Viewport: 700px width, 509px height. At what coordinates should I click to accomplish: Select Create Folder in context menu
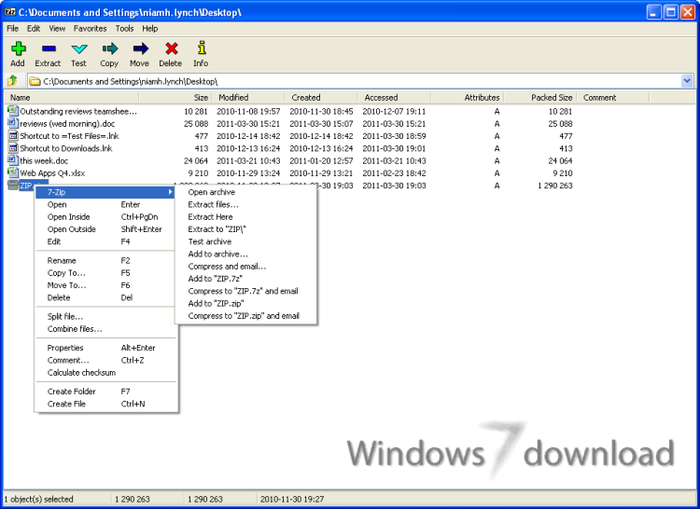(x=71, y=392)
